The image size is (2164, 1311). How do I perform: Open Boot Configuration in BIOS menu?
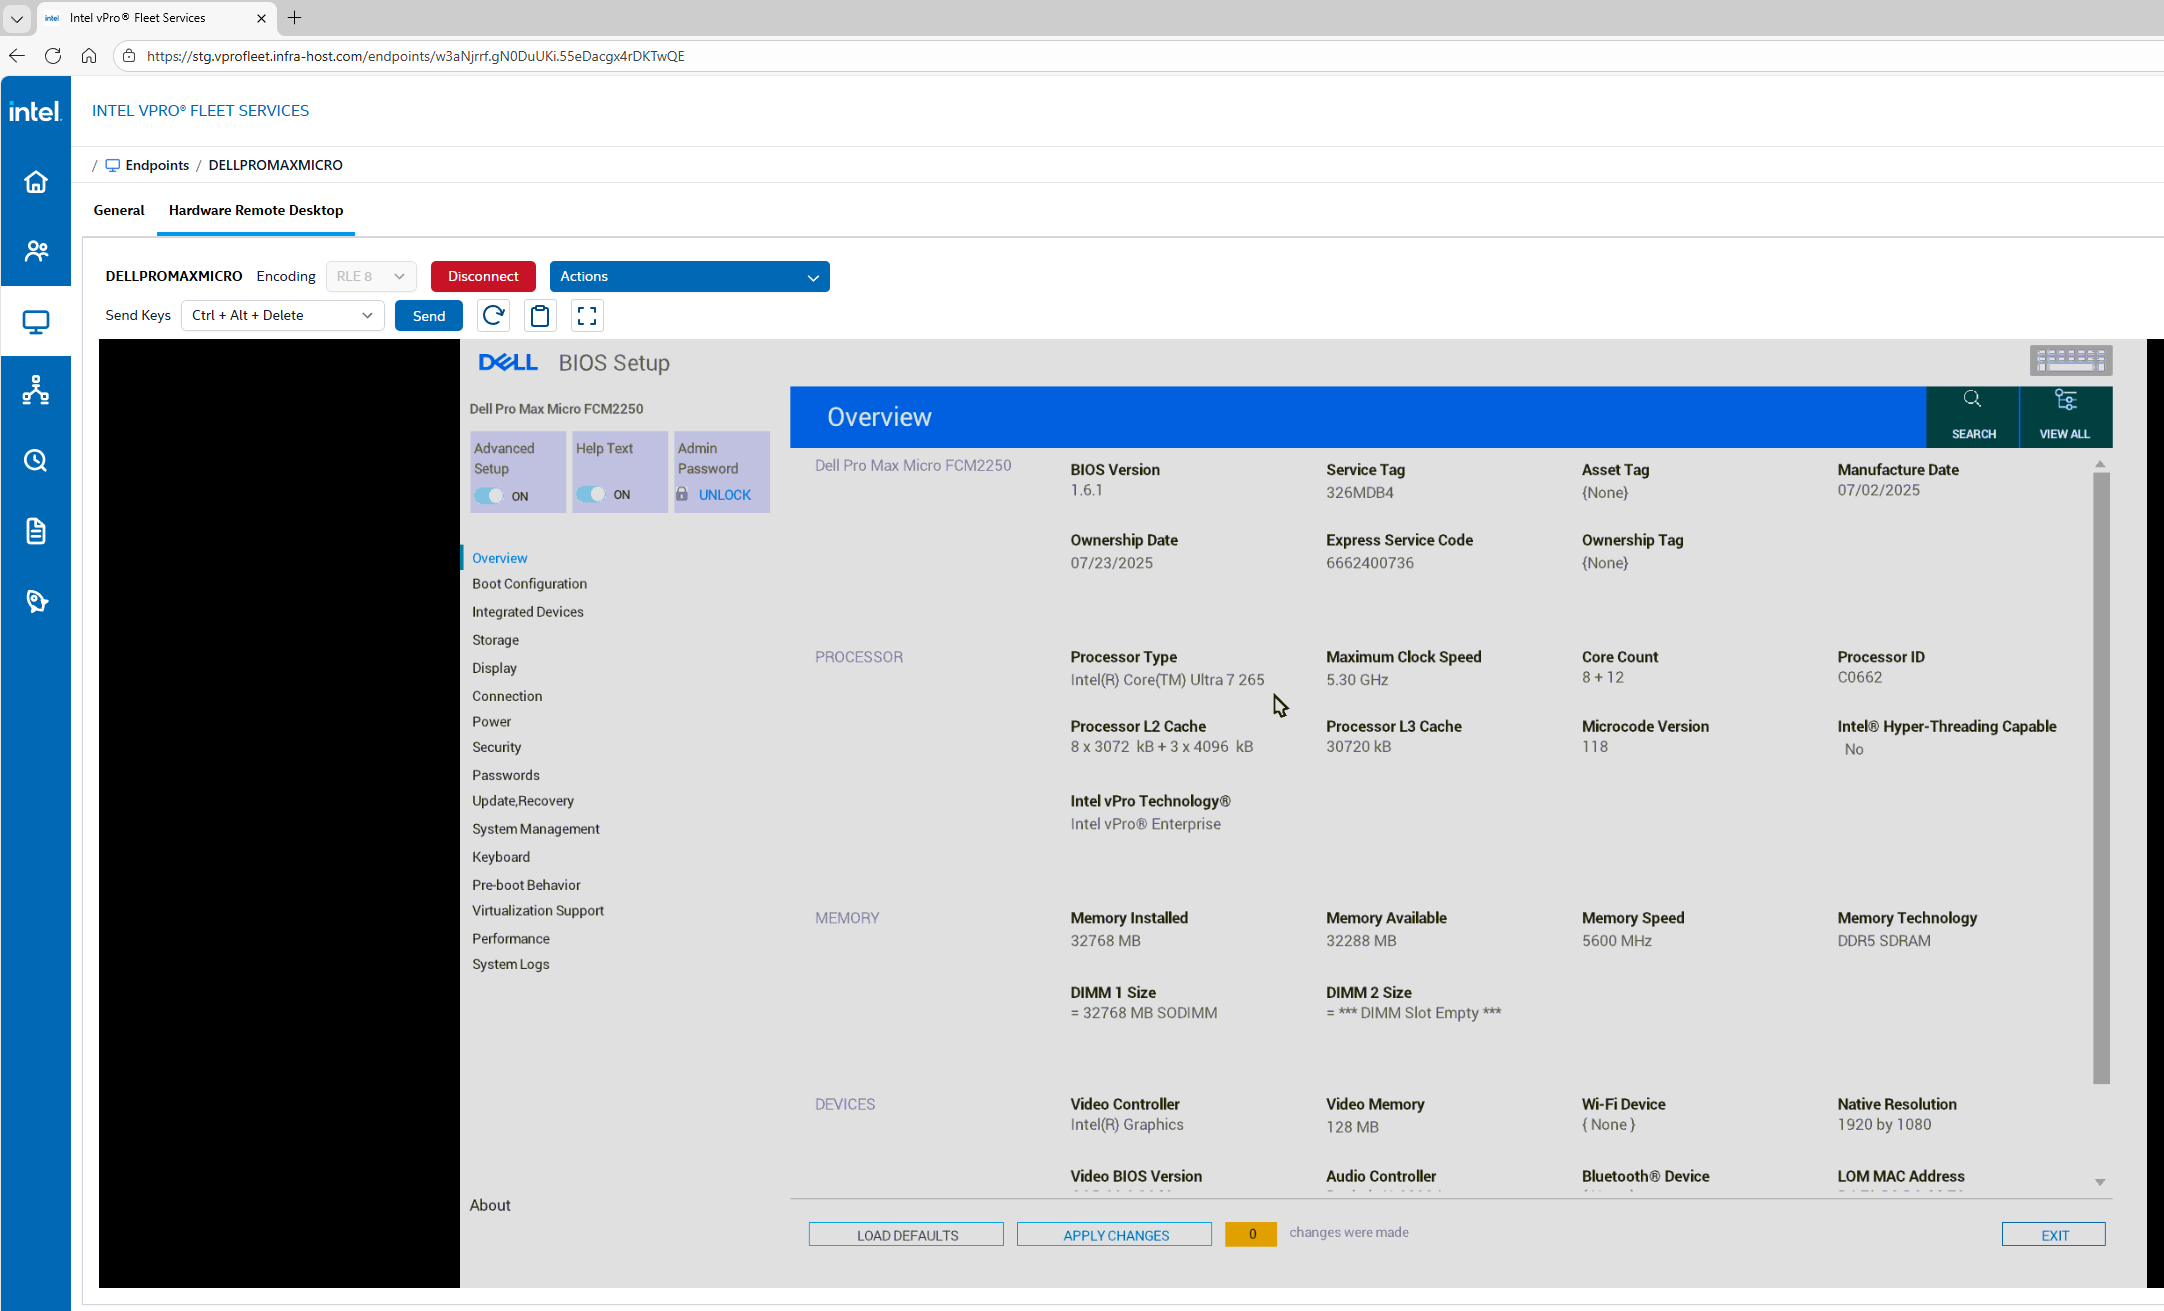(529, 584)
